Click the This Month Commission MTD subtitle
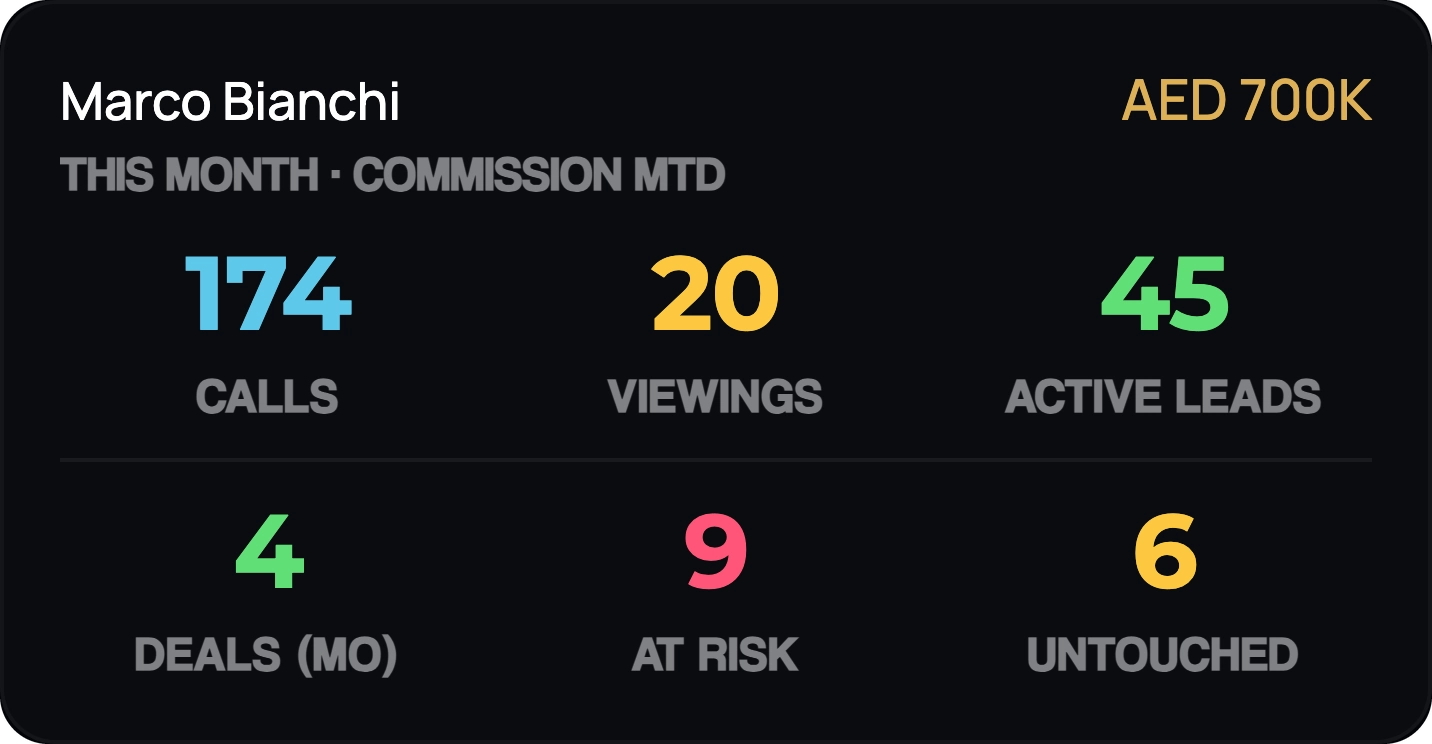1432x744 pixels. 393,175
